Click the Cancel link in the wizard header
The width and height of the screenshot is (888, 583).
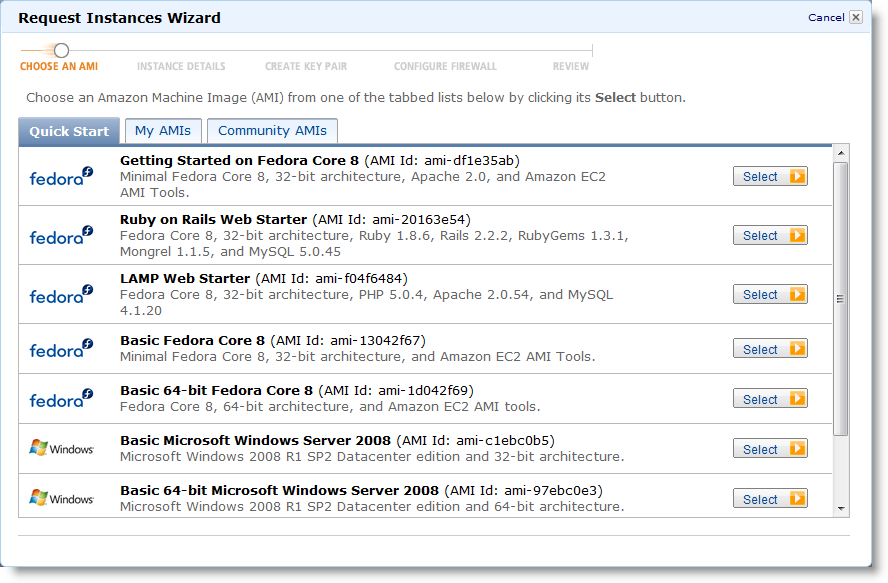(826, 18)
